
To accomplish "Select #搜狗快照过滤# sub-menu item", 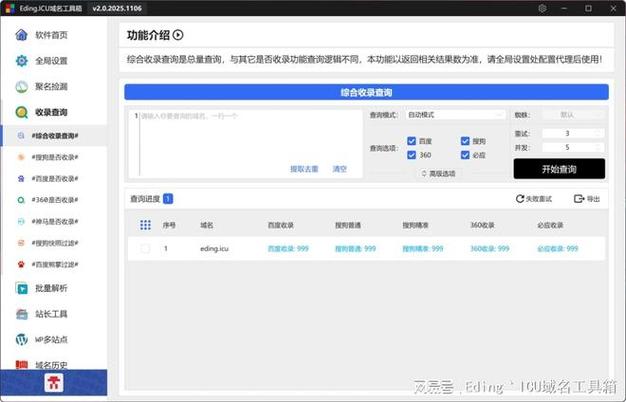I will click(x=55, y=243).
